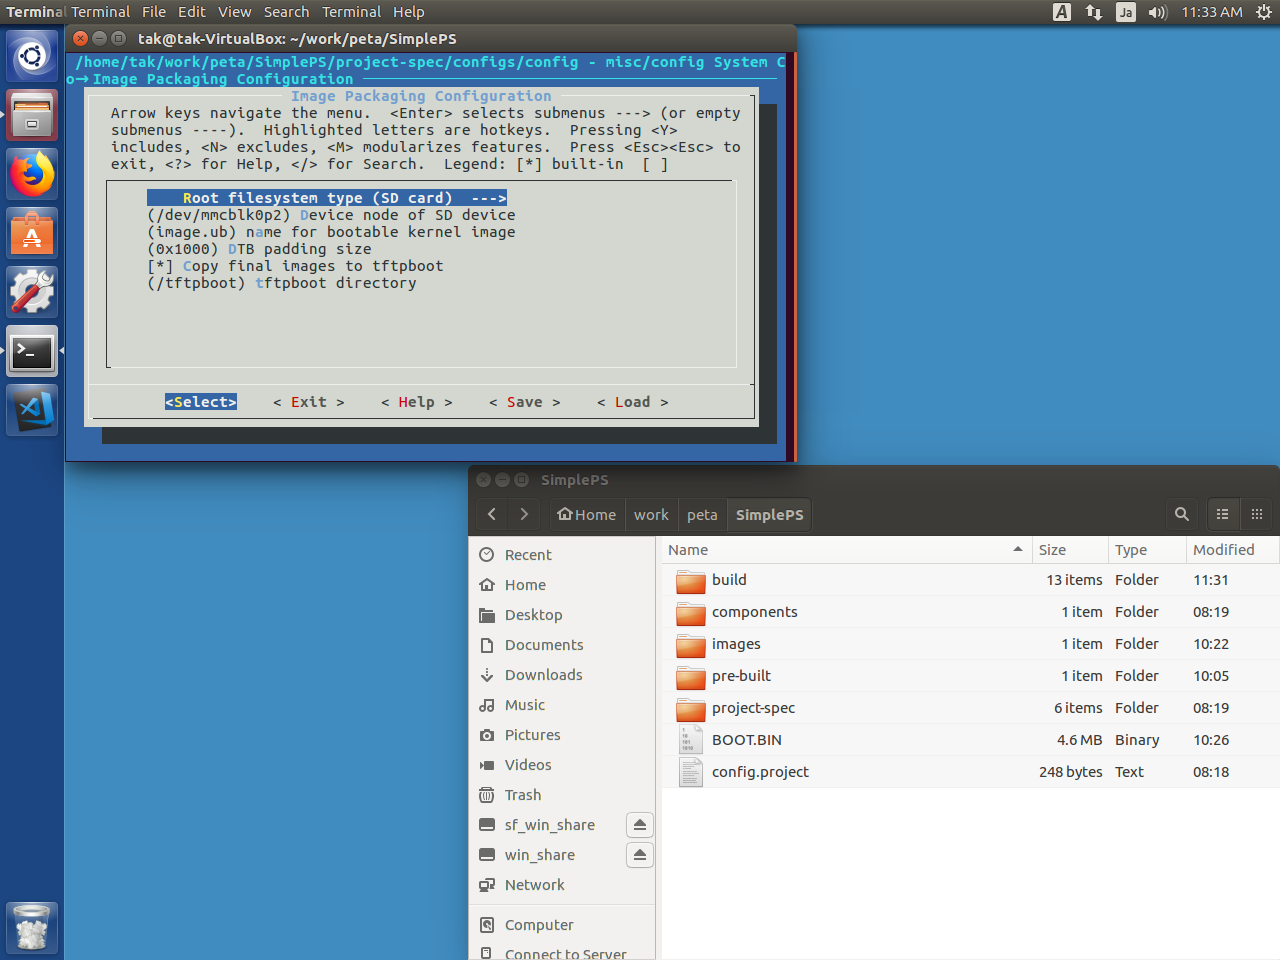Image resolution: width=1280 pixels, height=960 pixels.
Task: Switch to grid view in file manager
Action: pos(1257,514)
